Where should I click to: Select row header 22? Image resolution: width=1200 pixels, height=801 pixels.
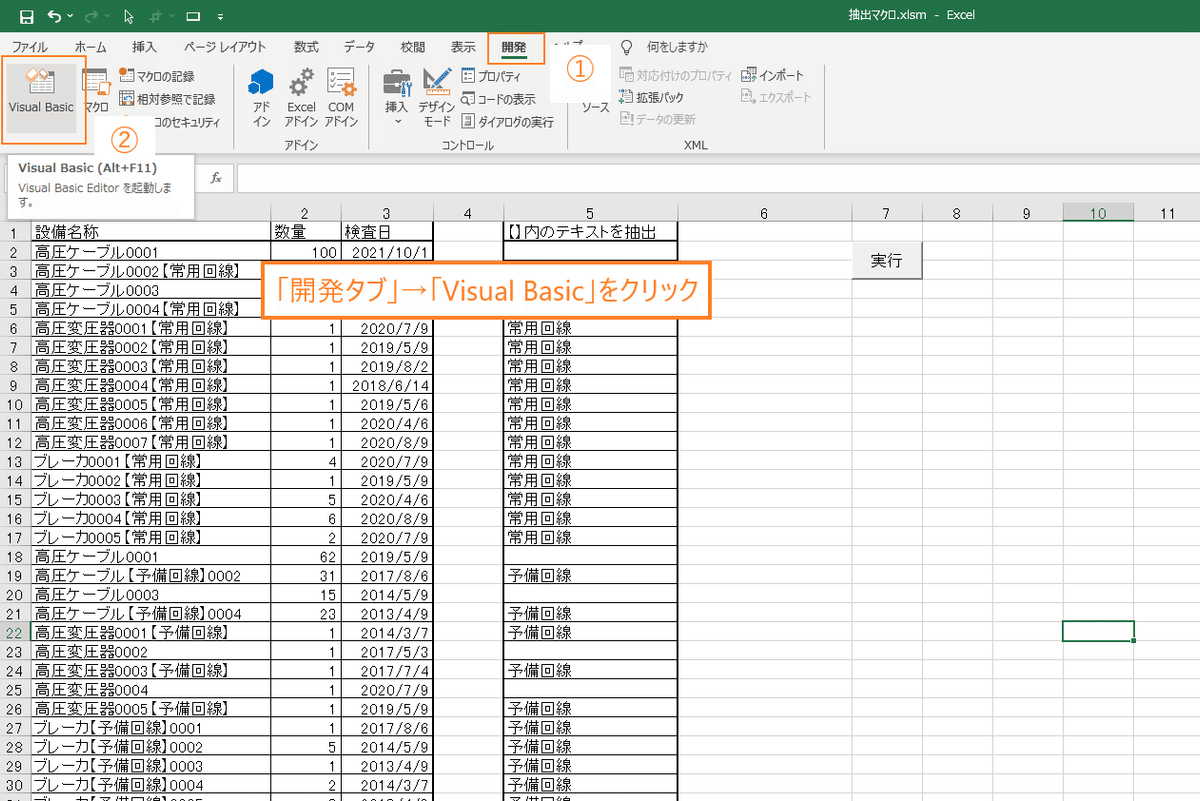point(15,632)
